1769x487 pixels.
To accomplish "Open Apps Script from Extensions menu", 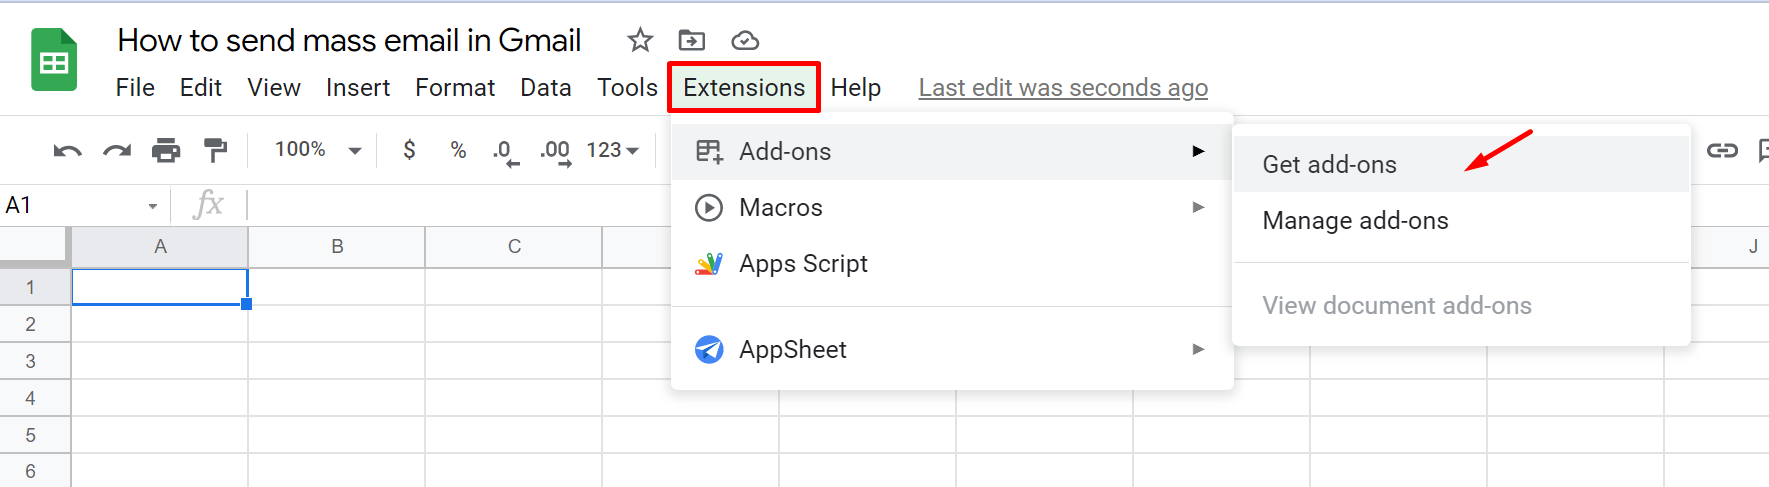I will click(803, 264).
